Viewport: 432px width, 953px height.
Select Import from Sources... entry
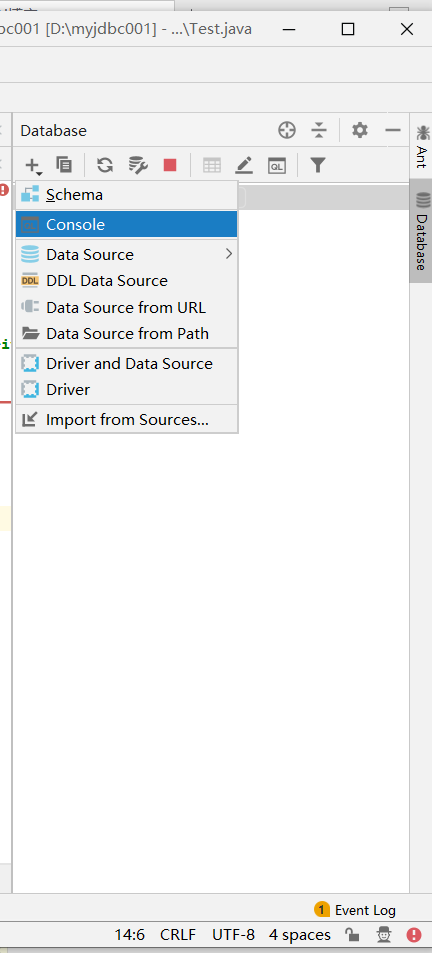(127, 419)
